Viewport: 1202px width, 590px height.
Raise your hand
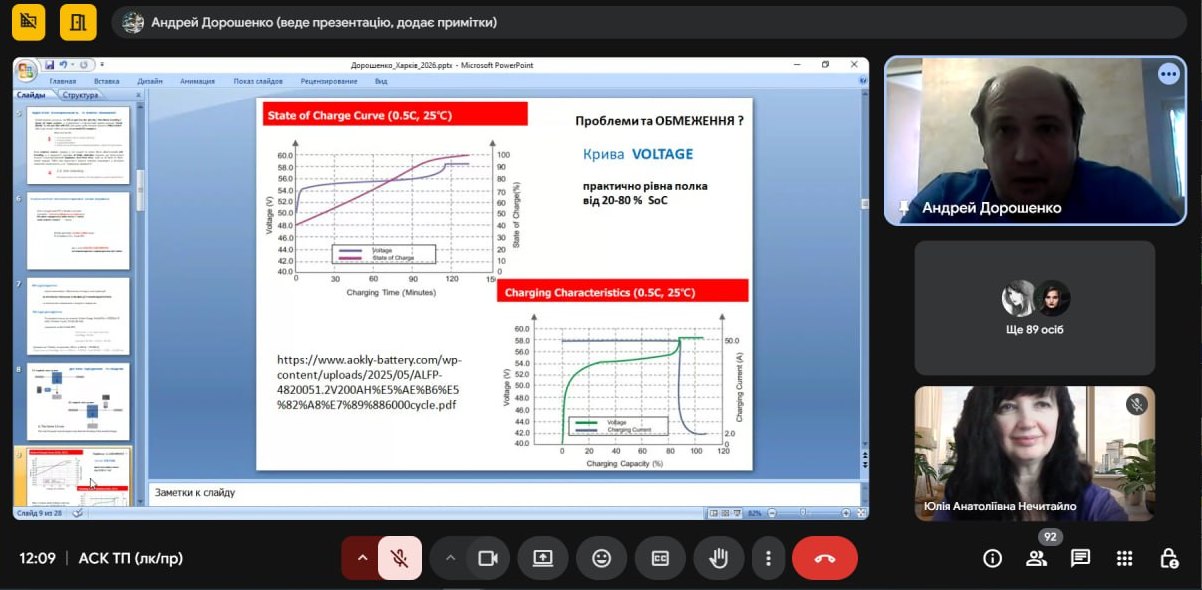[718, 558]
